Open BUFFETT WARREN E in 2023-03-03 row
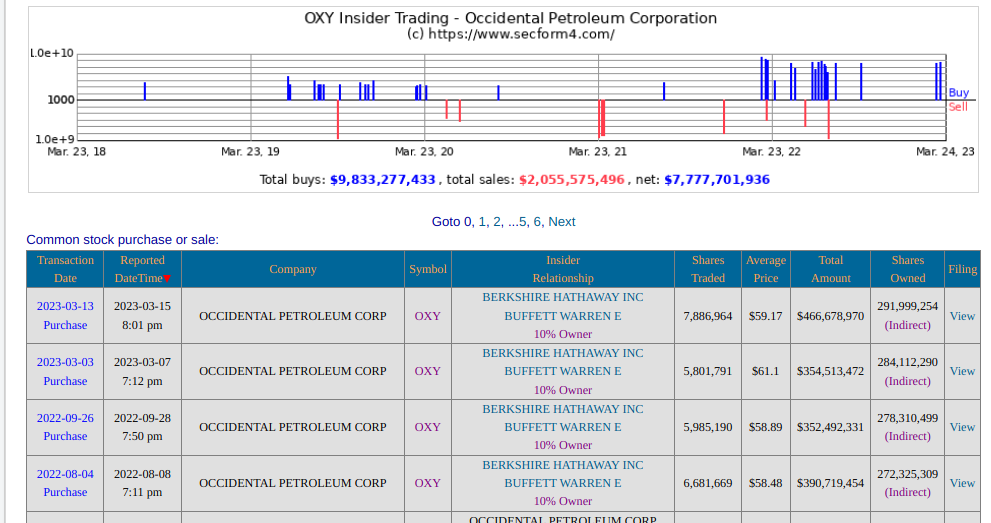 (562, 371)
